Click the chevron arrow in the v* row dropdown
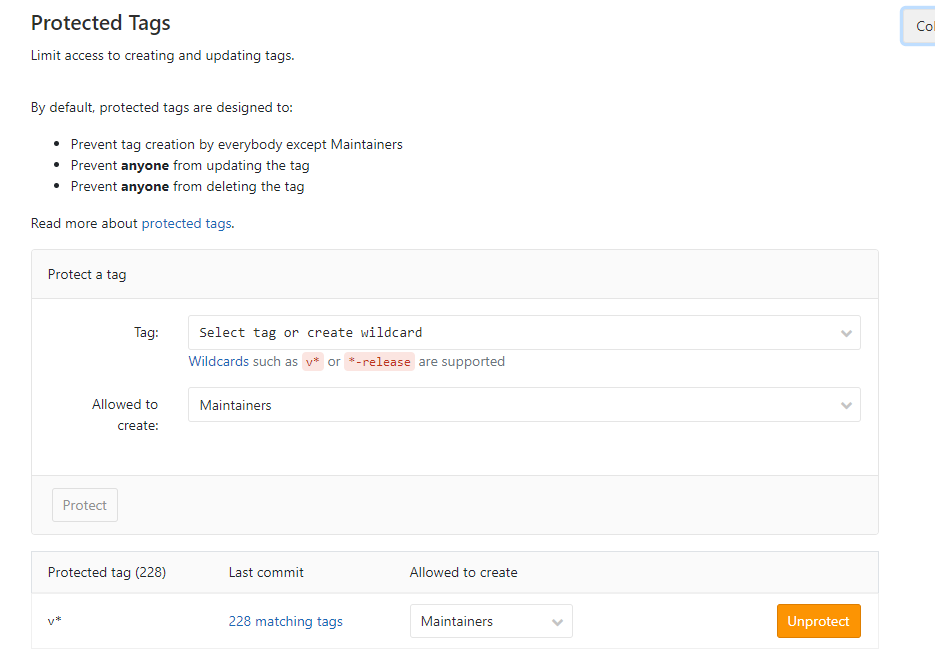The image size is (935, 669). tap(558, 622)
